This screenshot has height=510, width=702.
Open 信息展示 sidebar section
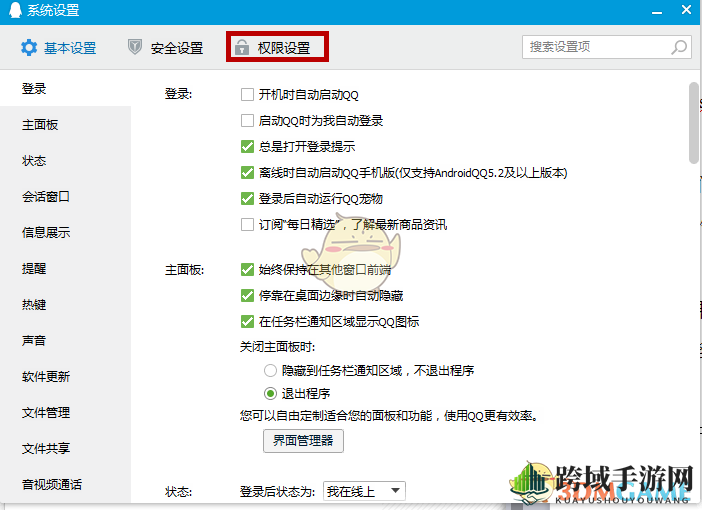tap(65, 232)
